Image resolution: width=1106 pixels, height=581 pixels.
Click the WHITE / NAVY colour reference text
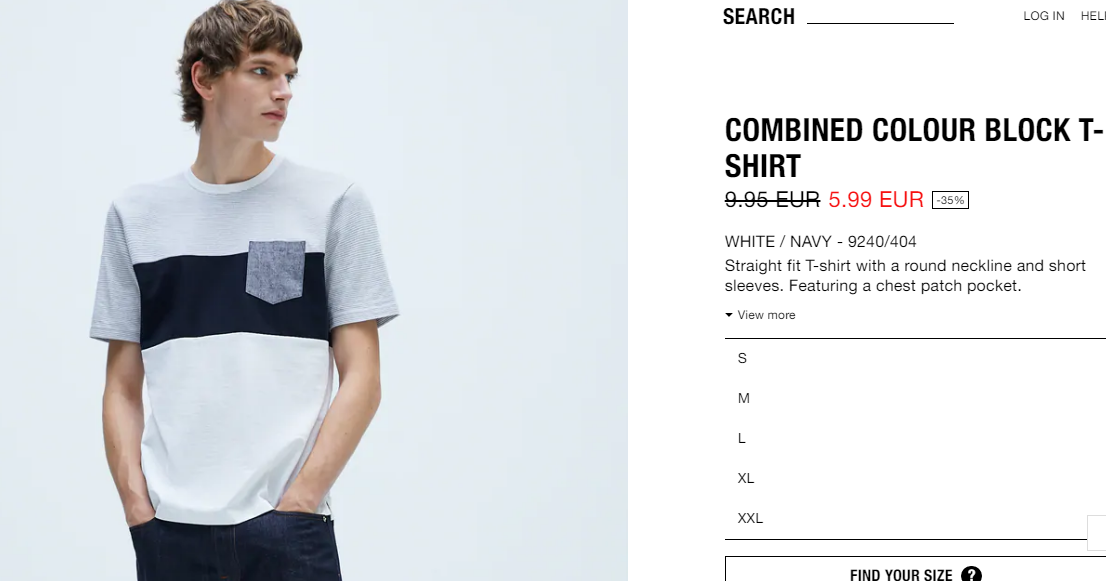[x=820, y=242]
